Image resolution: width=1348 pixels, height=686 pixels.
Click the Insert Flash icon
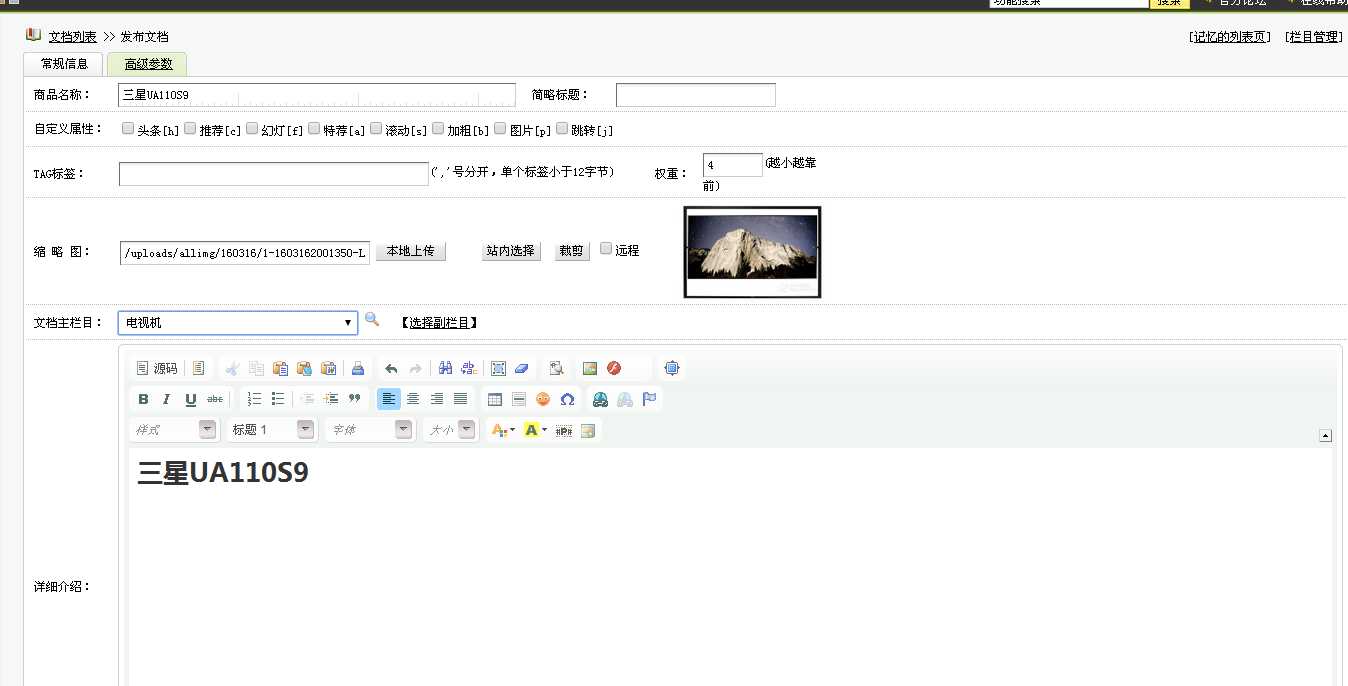click(x=614, y=368)
